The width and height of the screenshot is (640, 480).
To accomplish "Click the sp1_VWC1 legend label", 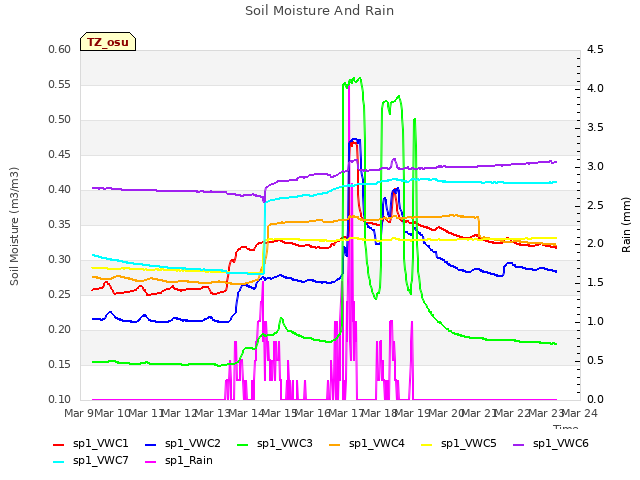I will [x=100, y=444].
